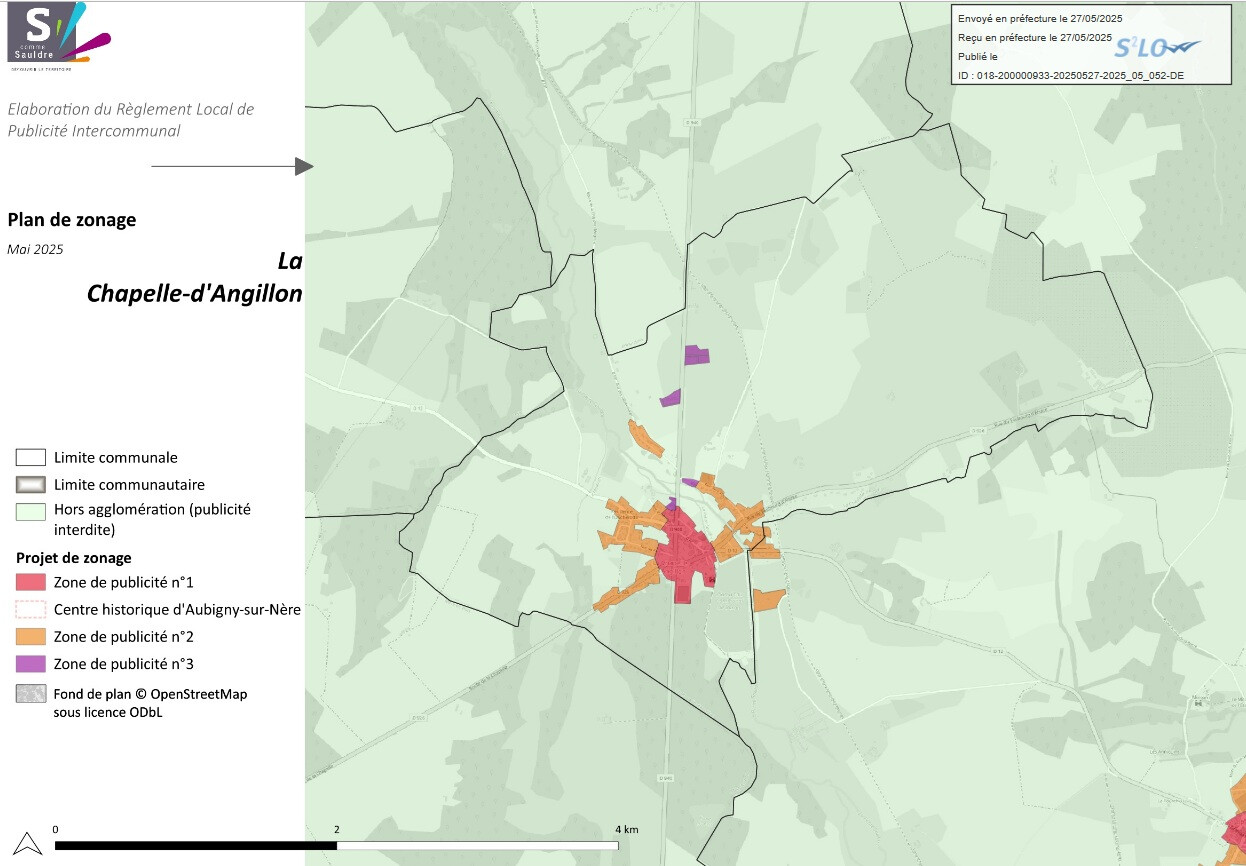Click the Mai 2025 date text
This screenshot has width=1246, height=866.
[35, 250]
